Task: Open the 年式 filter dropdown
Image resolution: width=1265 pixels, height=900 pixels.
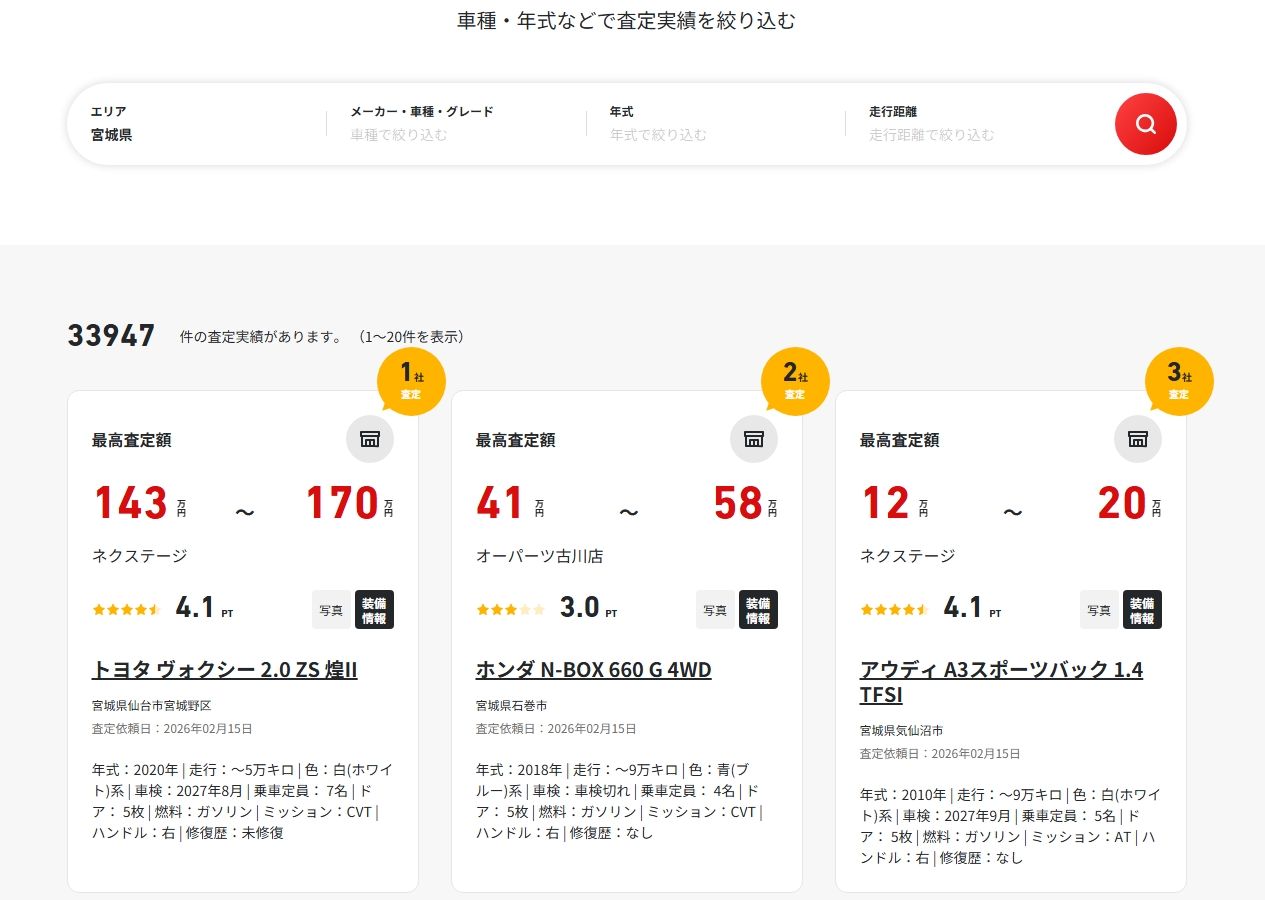Action: point(714,124)
